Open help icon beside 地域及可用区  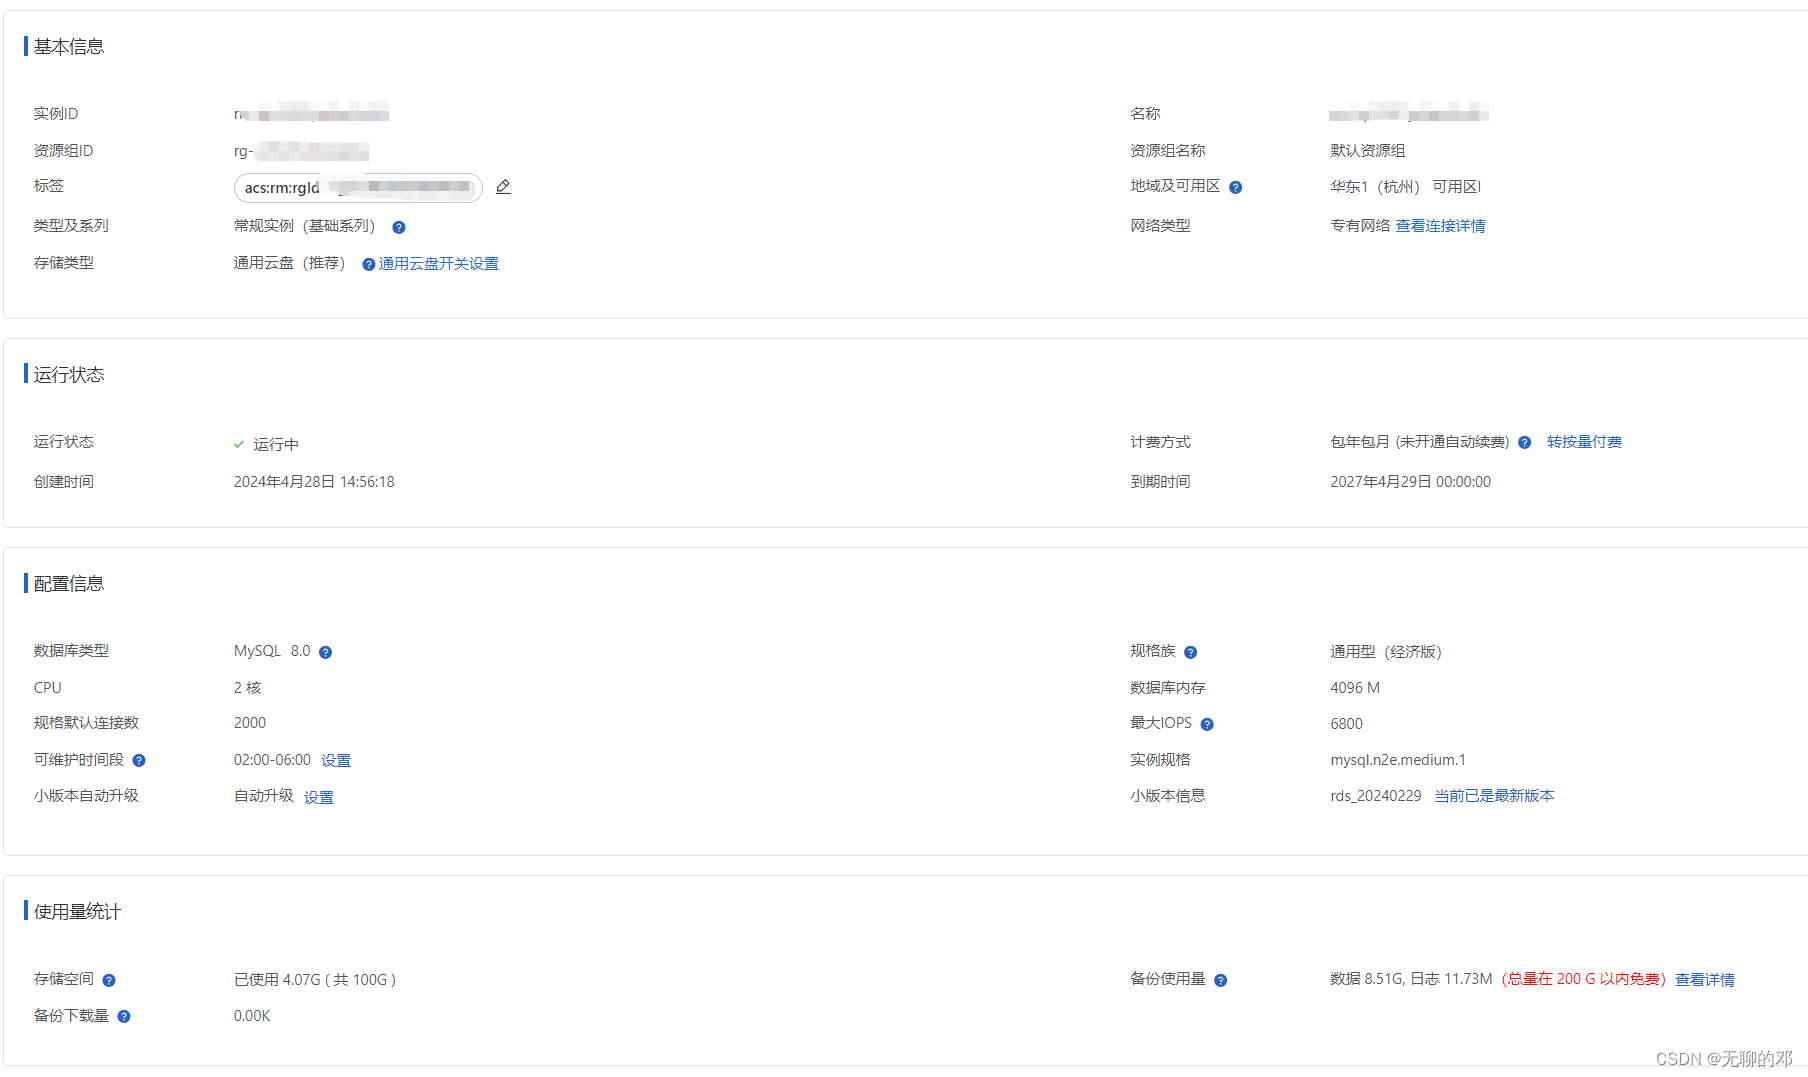click(x=1236, y=187)
